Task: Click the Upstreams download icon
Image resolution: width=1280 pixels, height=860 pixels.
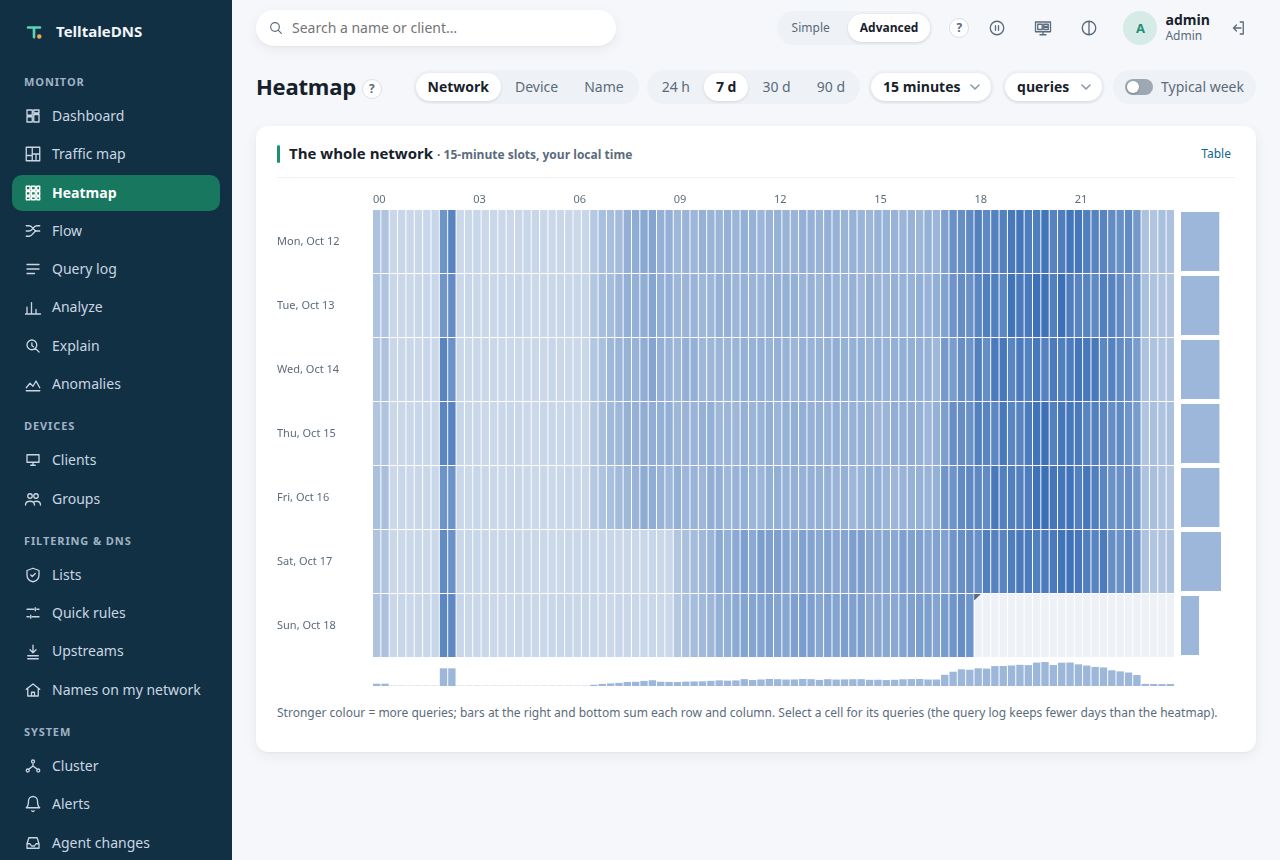Action: pyautogui.click(x=33, y=651)
